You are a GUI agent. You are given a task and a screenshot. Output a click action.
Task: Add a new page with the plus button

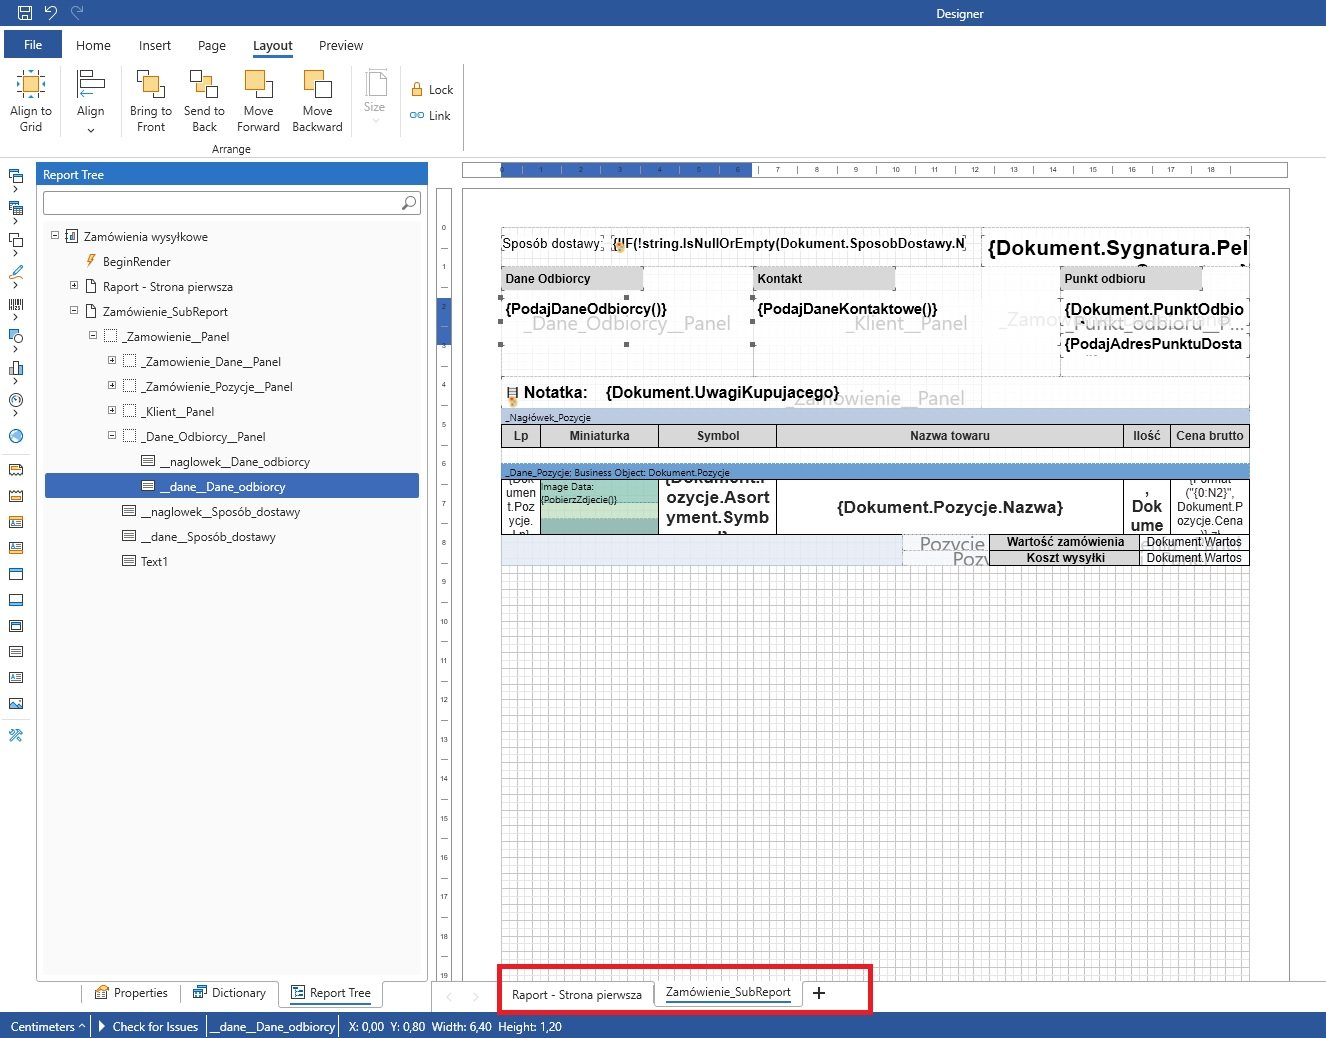pos(819,993)
